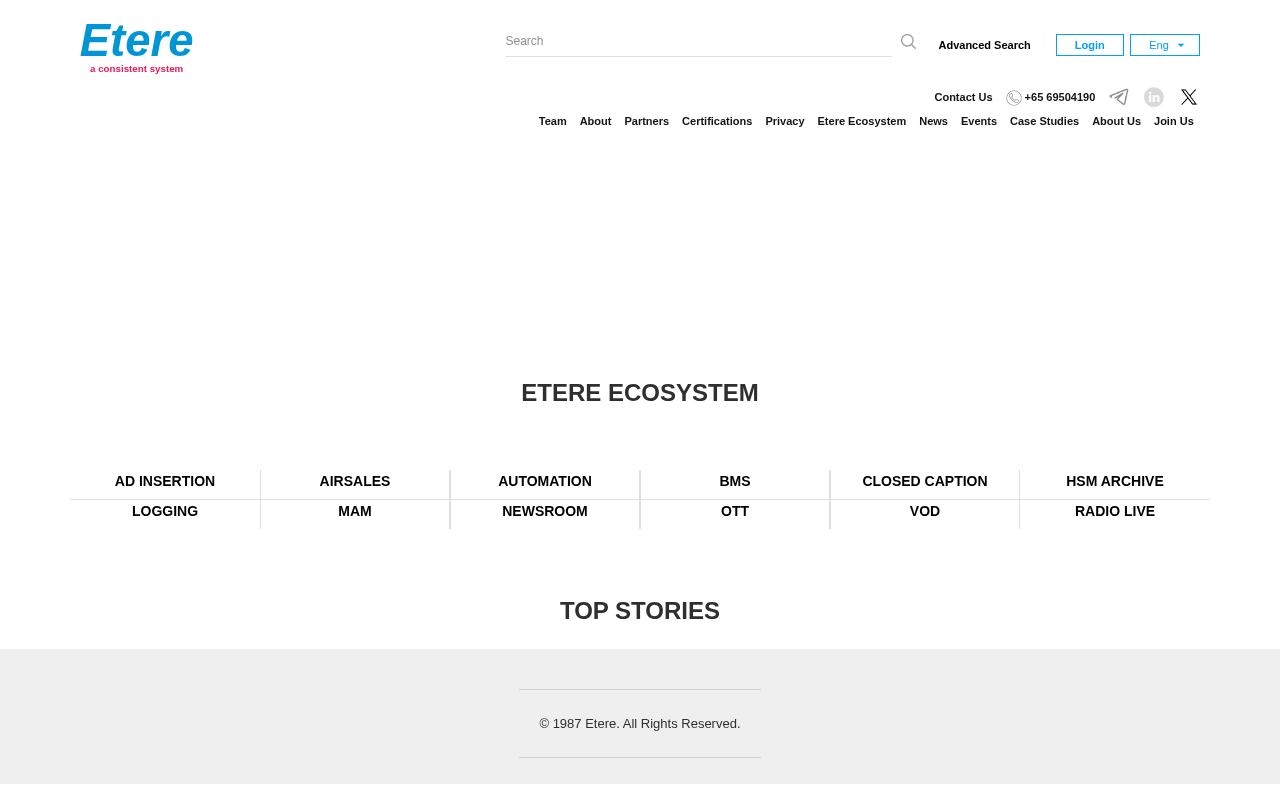Click the phone icon beside the number
Viewport: 1280px width, 800px height.
click(x=1014, y=98)
